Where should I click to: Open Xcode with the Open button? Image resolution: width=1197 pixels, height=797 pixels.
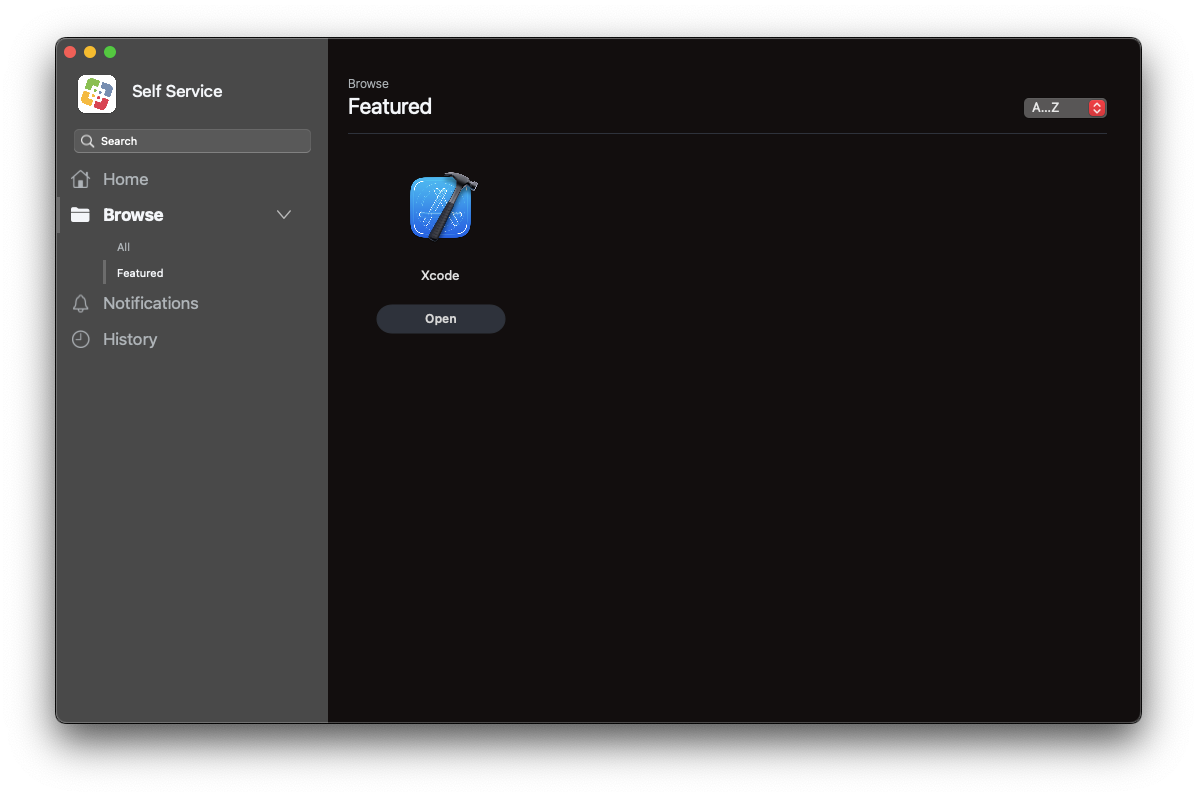click(x=440, y=319)
